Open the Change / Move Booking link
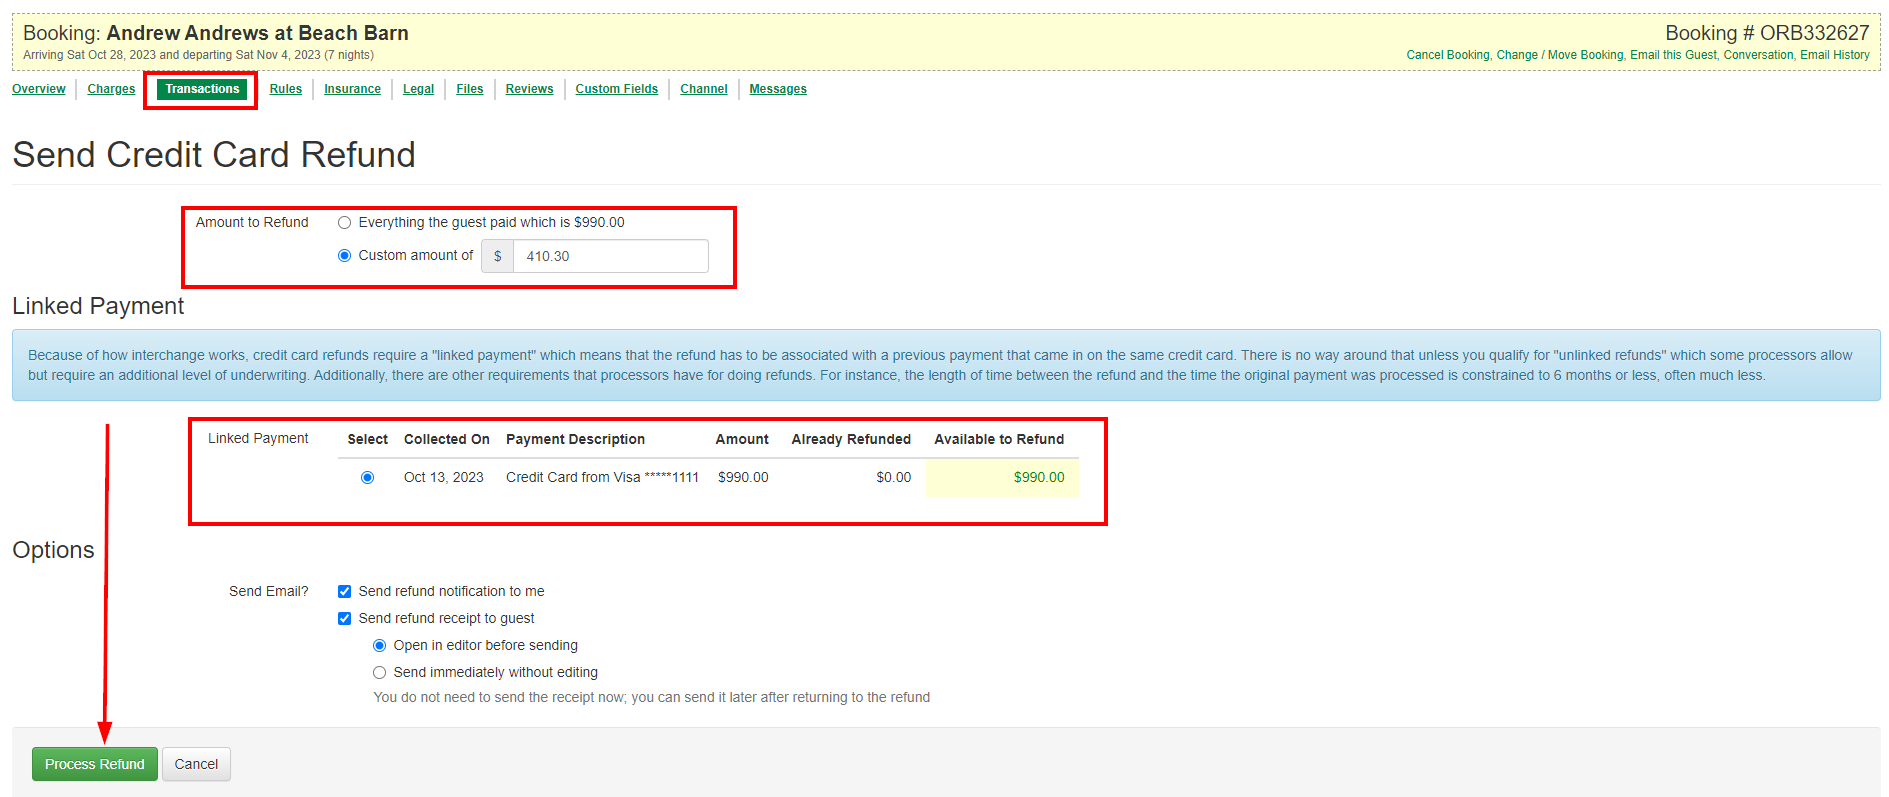1889x797 pixels. (1559, 55)
